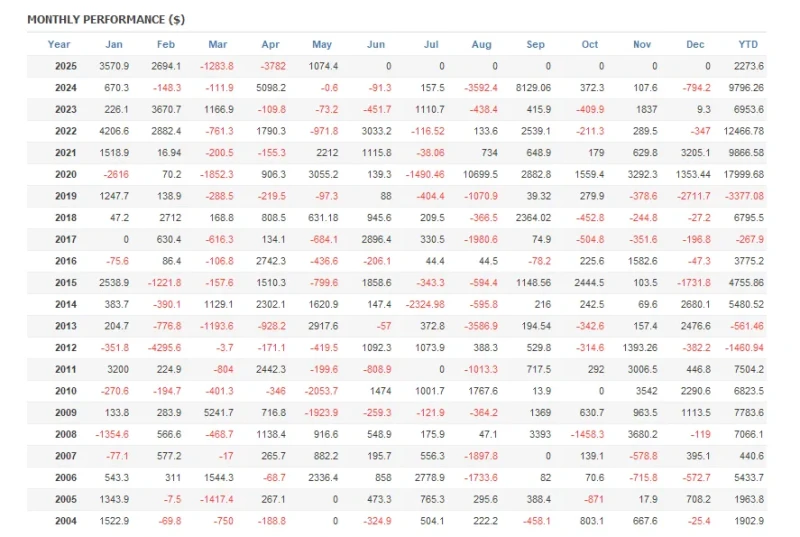Screen dimensions: 800x537
Task: Click the 2008 November value 3680.2
Action: (642, 434)
